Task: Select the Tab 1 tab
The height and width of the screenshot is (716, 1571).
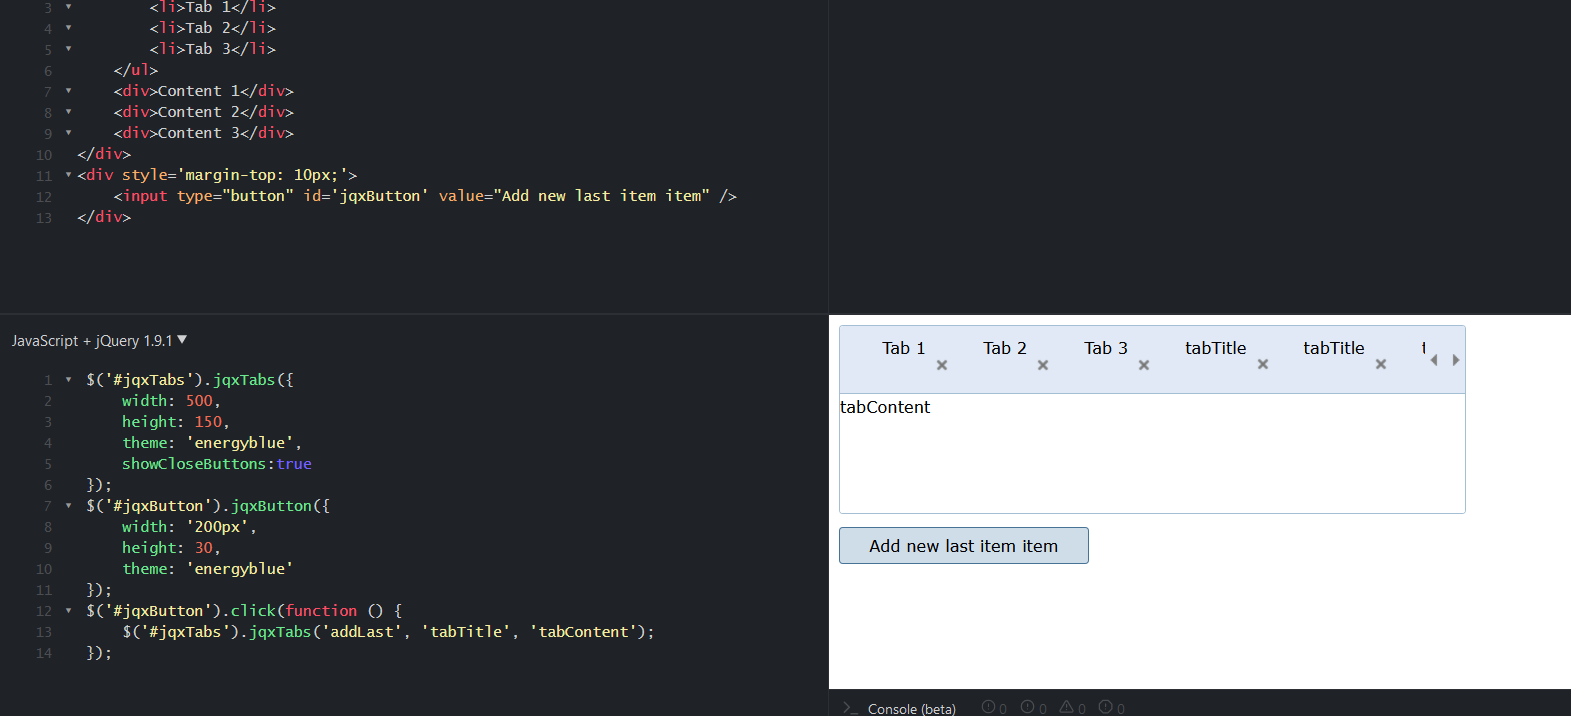Action: pyautogui.click(x=903, y=348)
